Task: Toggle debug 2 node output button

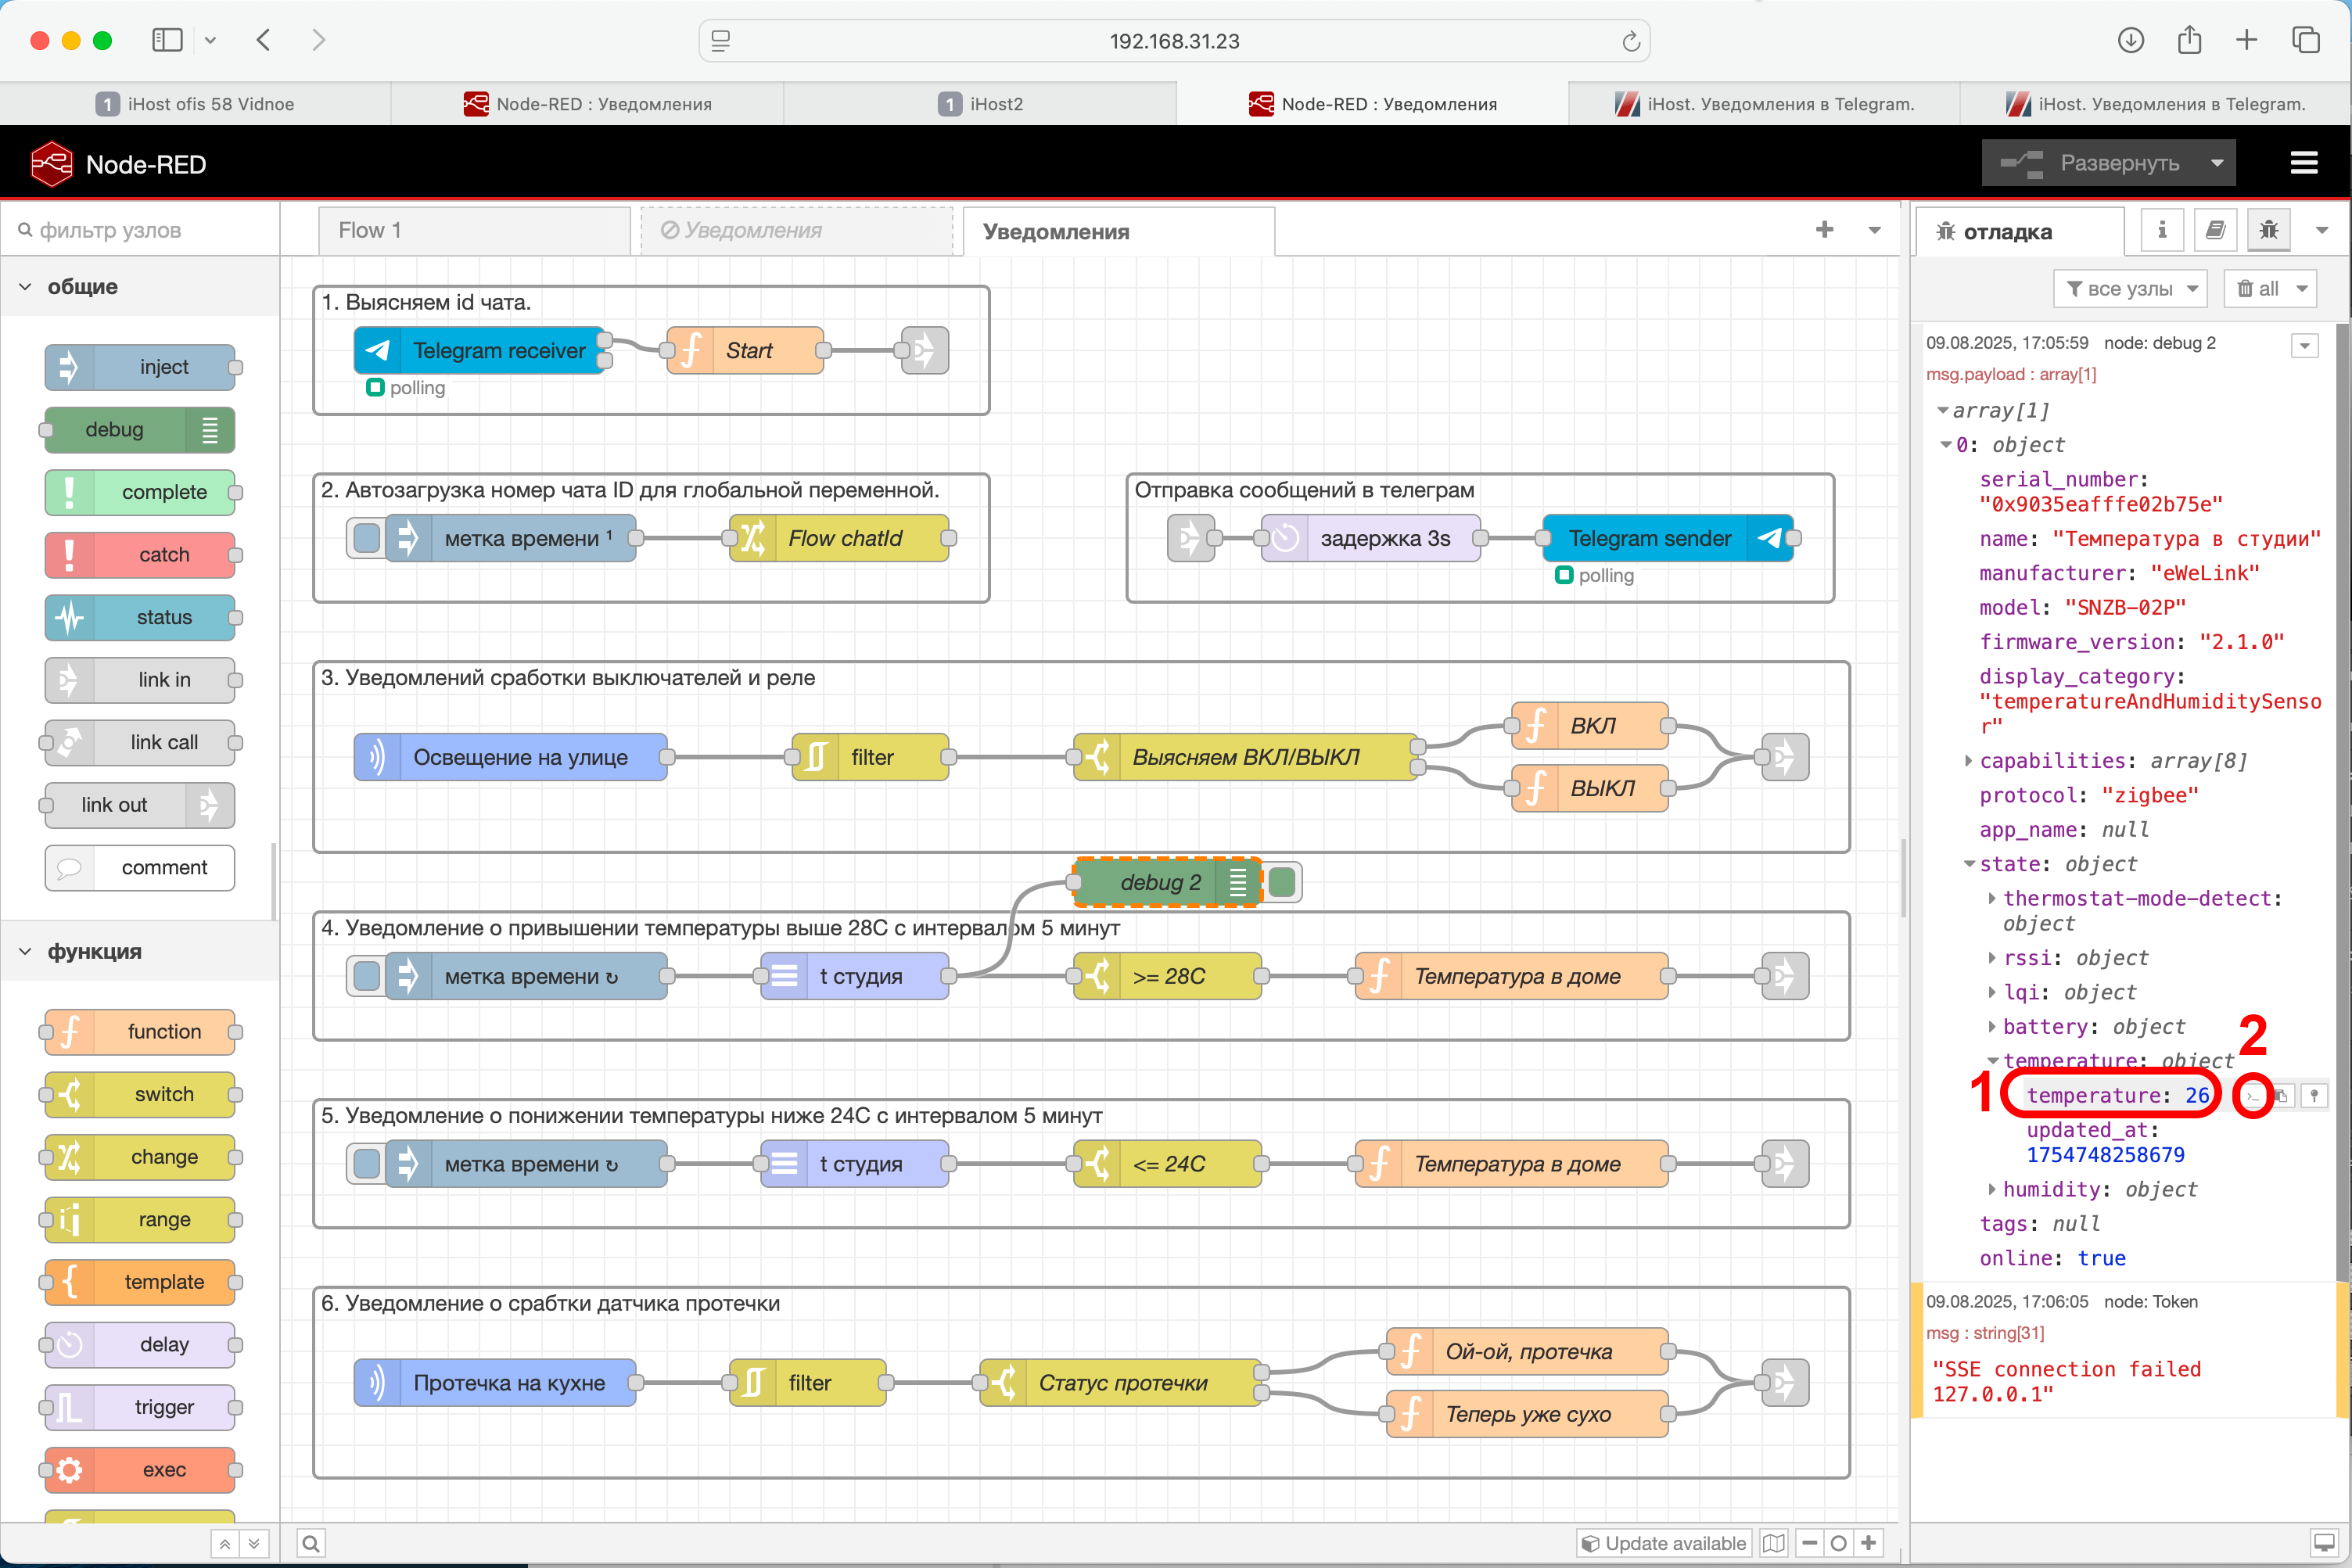Action: click(1283, 882)
